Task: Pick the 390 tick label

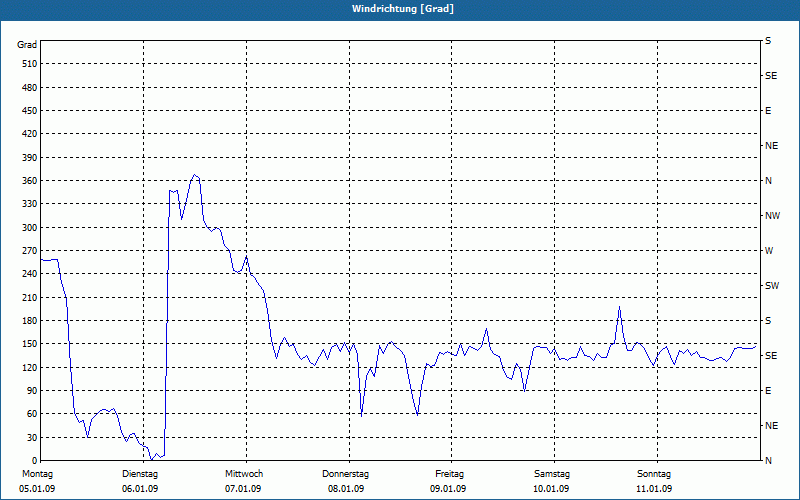Action: click(x=30, y=157)
